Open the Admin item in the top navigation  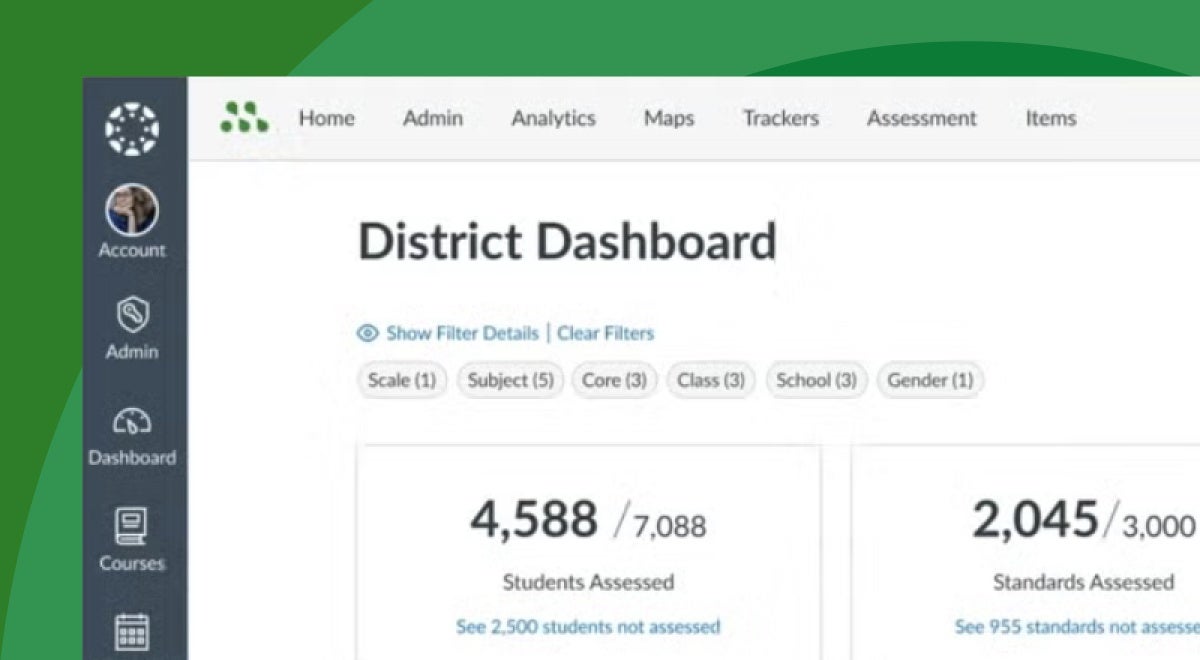point(433,118)
